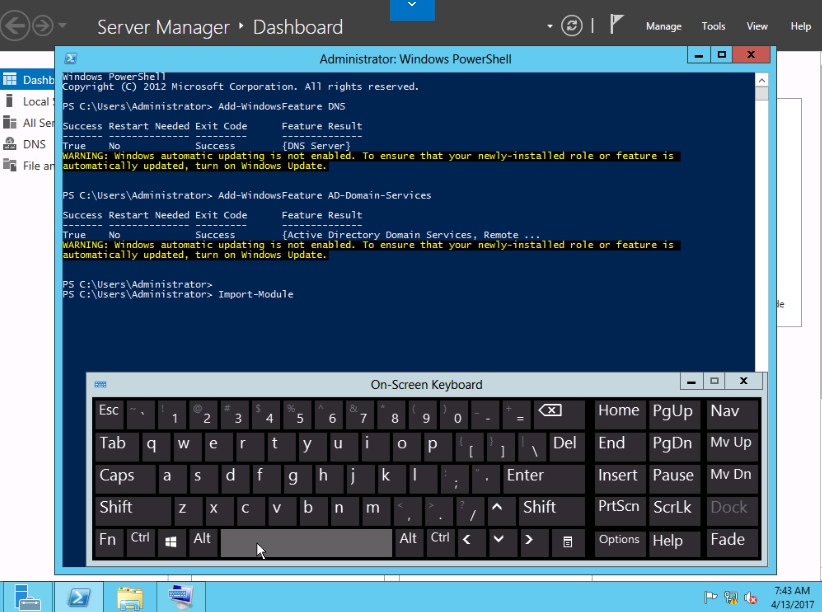The width and height of the screenshot is (822, 612).
Task: Tap the Insert key
Action: pyautogui.click(x=620, y=477)
